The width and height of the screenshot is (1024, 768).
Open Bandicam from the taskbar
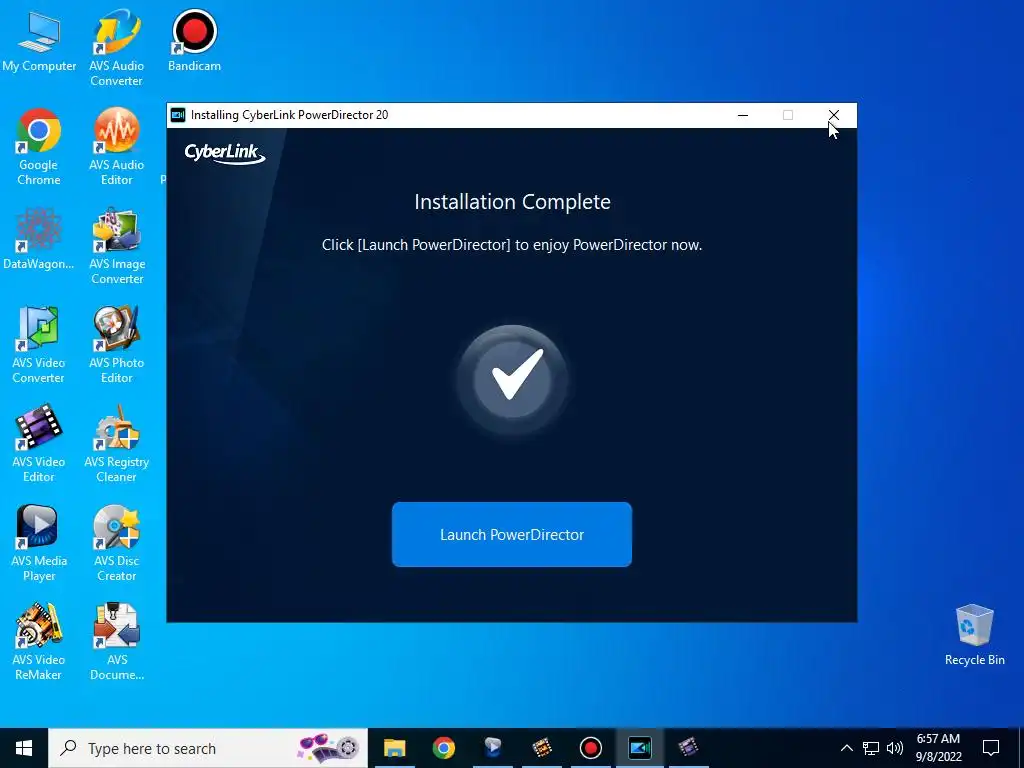coord(590,748)
